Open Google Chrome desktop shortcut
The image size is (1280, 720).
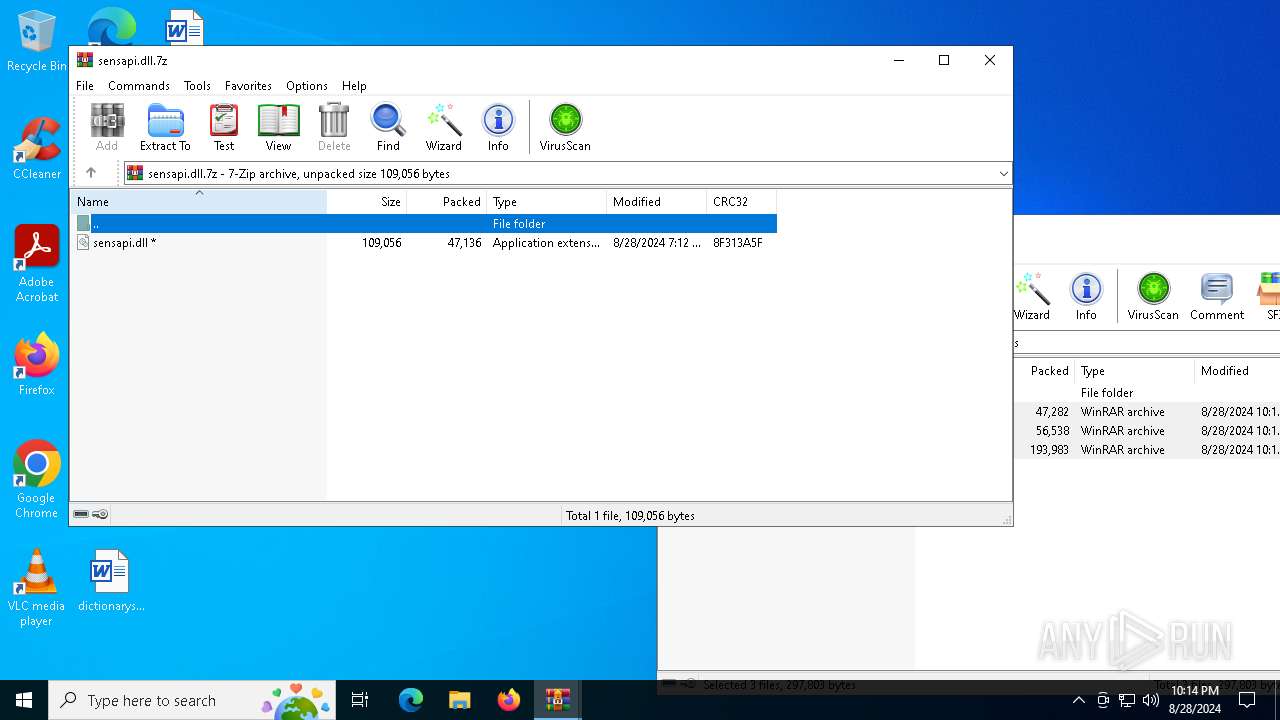coord(37,480)
